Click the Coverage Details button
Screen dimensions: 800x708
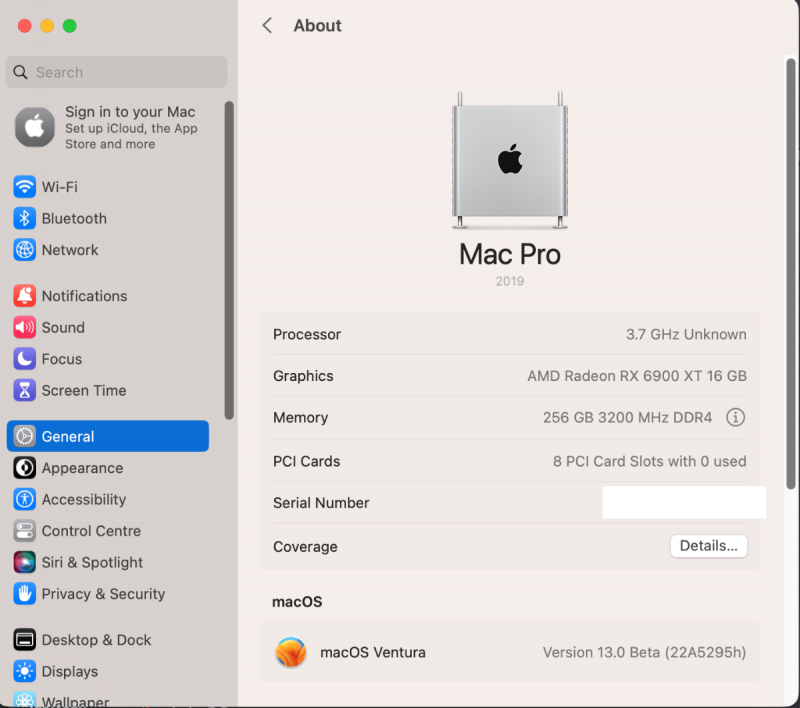click(x=708, y=546)
